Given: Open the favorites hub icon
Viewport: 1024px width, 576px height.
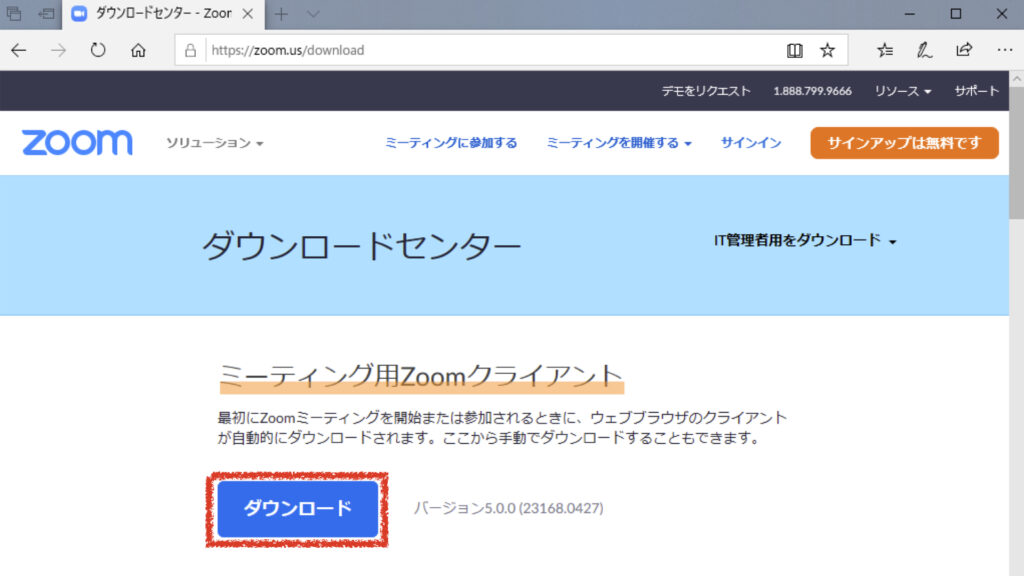Looking at the screenshot, I should [x=885, y=50].
